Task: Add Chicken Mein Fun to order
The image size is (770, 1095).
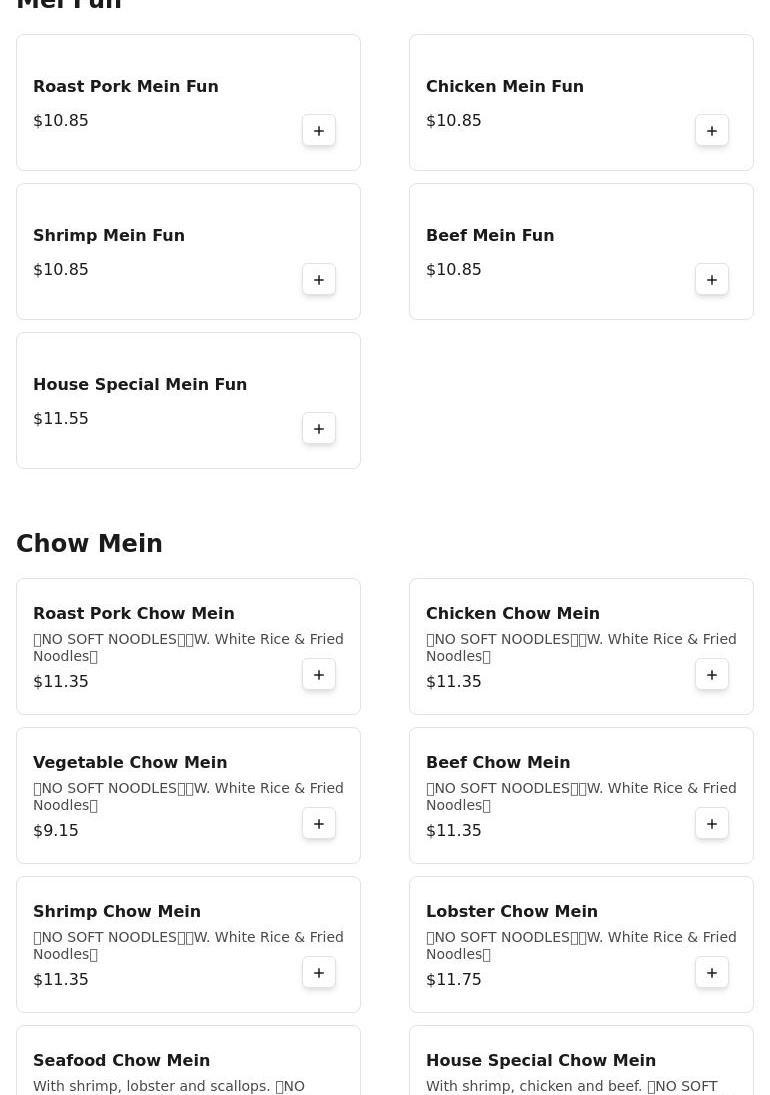Action: click(712, 131)
